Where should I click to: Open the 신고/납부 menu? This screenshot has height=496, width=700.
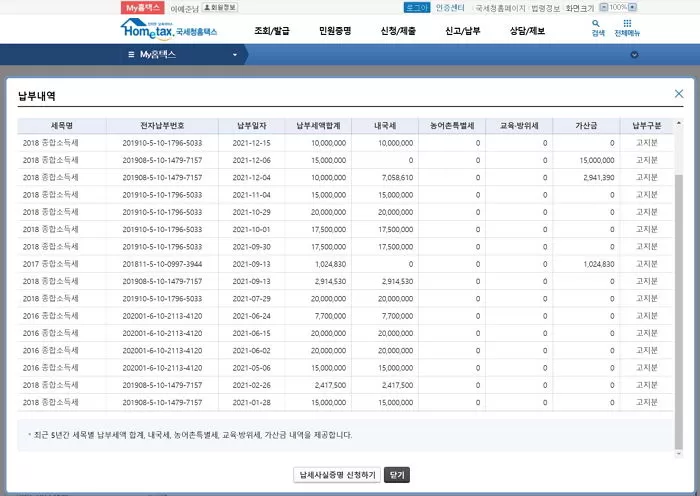pyautogui.click(x=463, y=31)
